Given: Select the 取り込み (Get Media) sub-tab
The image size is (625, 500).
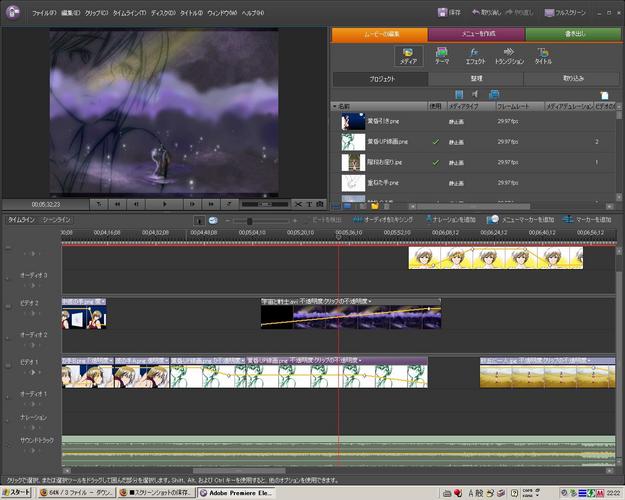Looking at the screenshot, I should pyautogui.click(x=572, y=79).
